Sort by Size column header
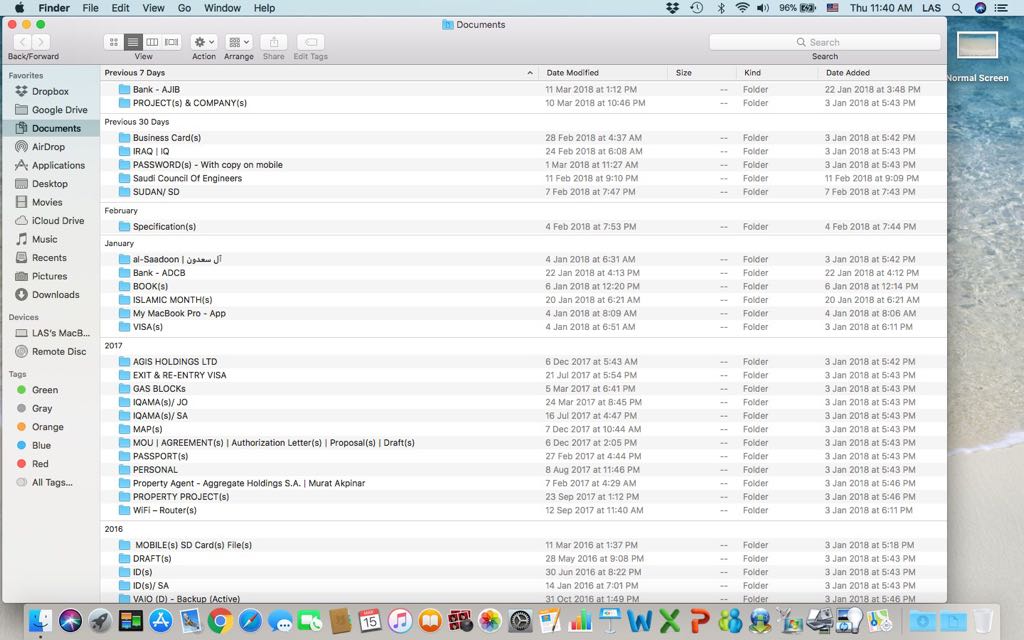1024x640 pixels. click(701, 72)
